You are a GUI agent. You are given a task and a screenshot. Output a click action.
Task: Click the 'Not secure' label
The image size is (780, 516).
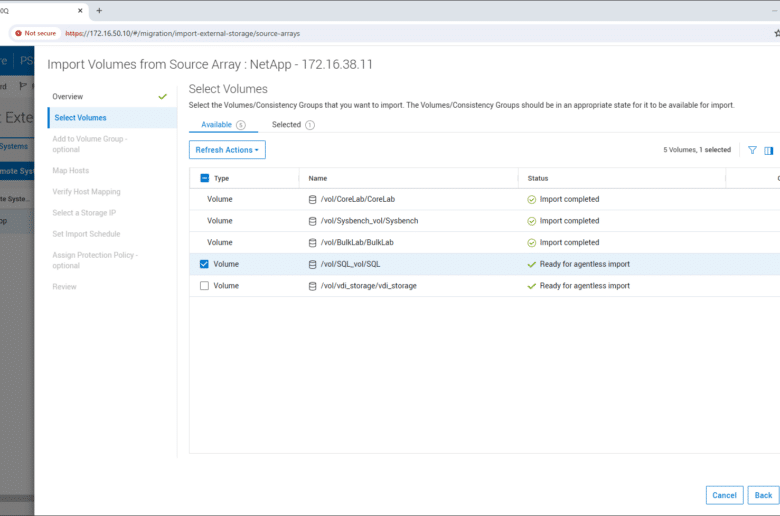pos(40,33)
